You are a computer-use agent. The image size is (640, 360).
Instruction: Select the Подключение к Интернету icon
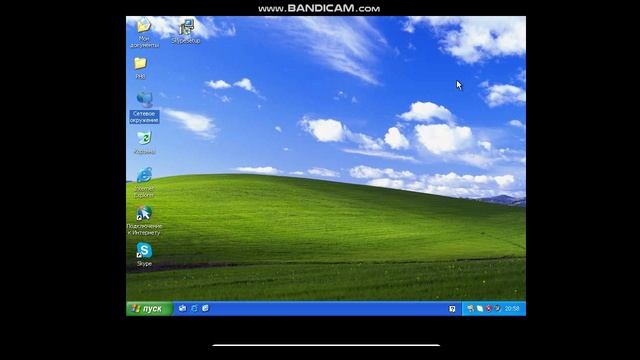(x=144, y=220)
